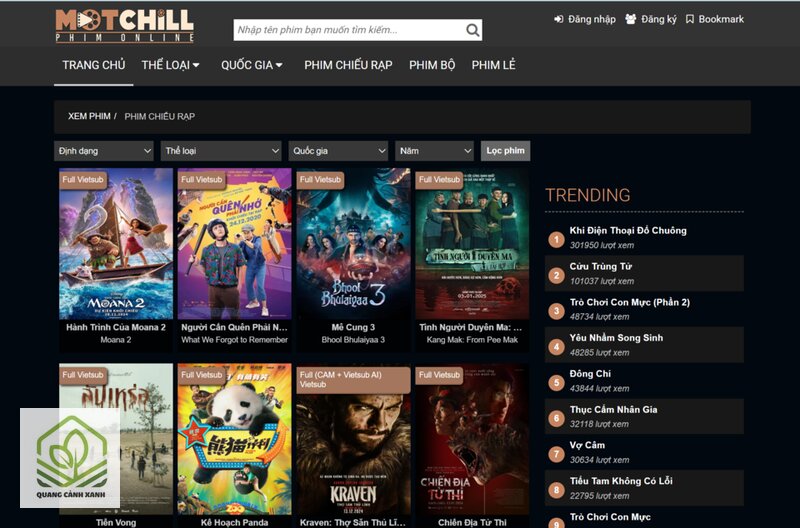Click trending rank badge number 1
800x528 pixels.
(556, 239)
